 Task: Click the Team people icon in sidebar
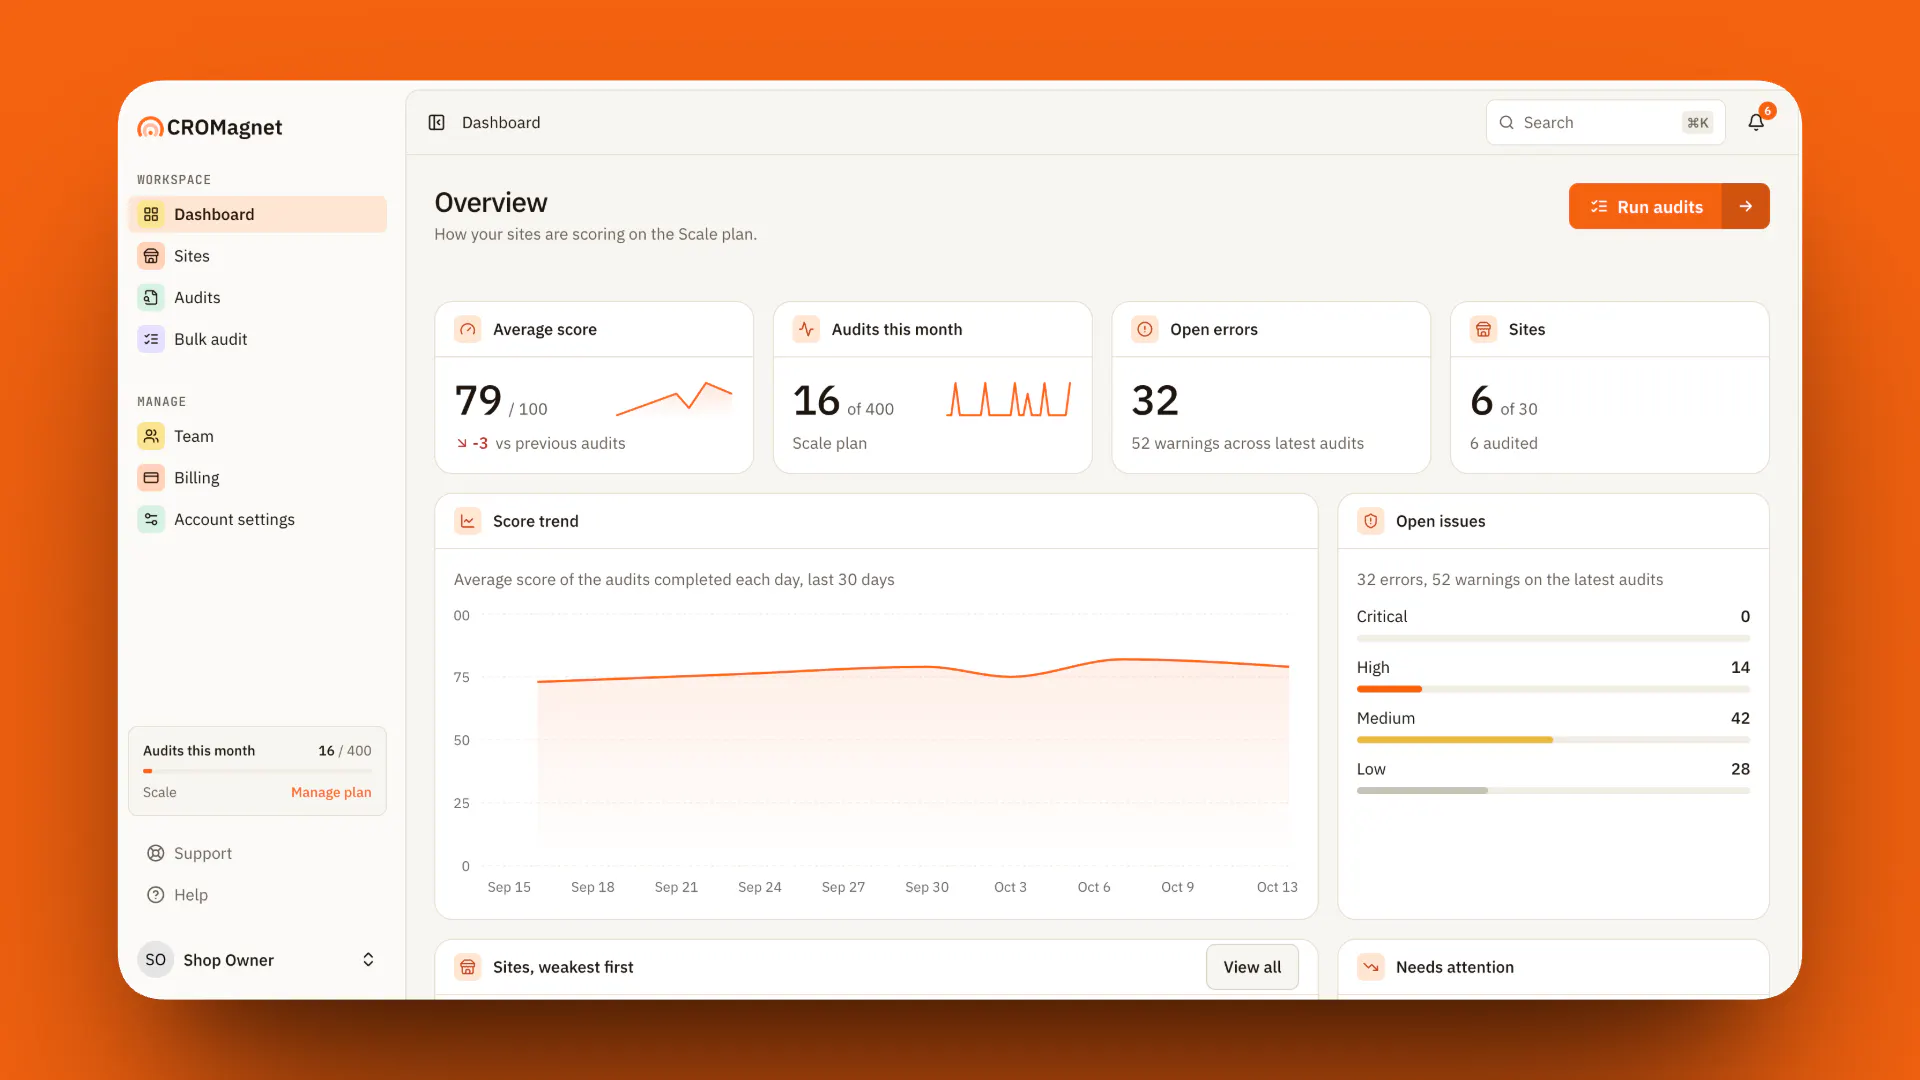coord(151,436)
